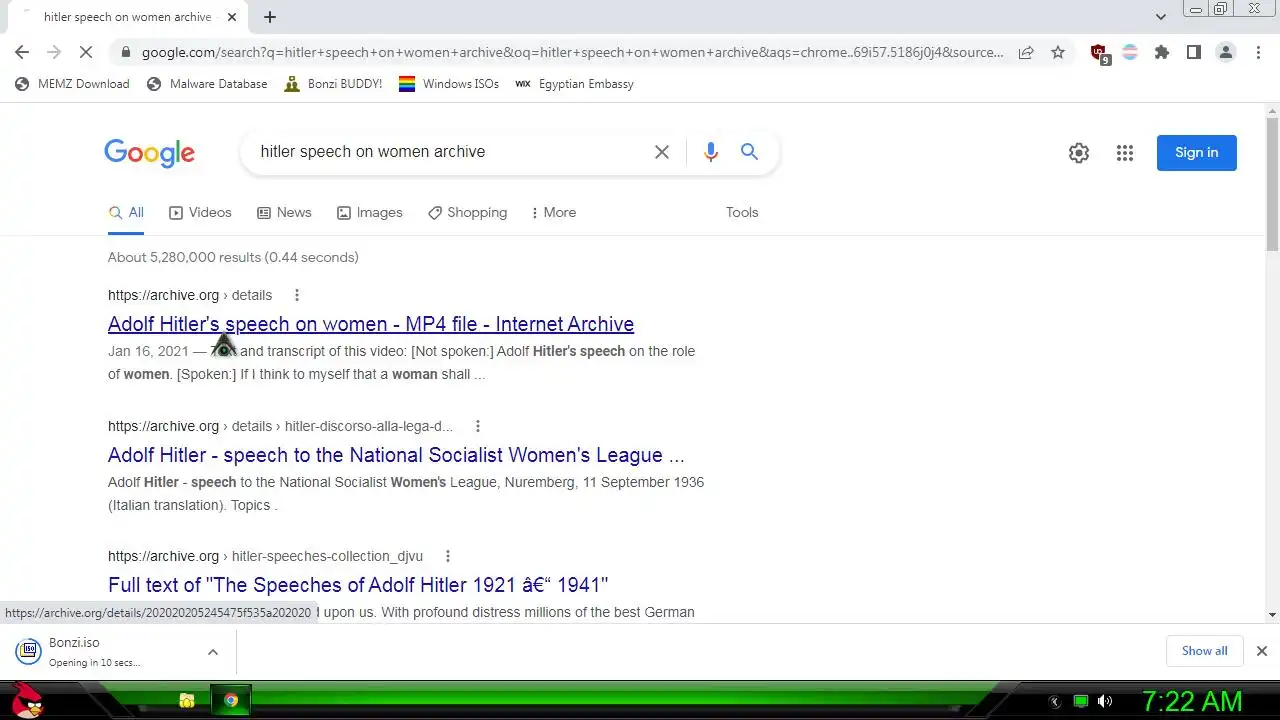
Task: Select the All results tab
Action: [x=126, y=213]
